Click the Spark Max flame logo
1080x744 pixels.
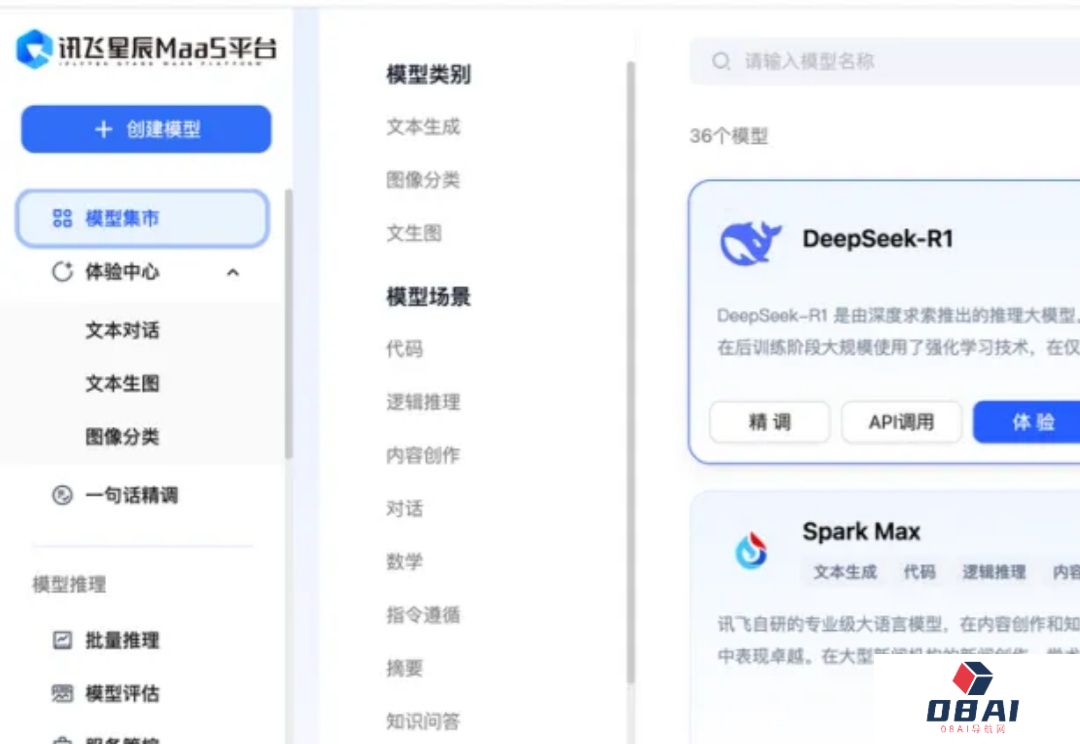(751, 550)
